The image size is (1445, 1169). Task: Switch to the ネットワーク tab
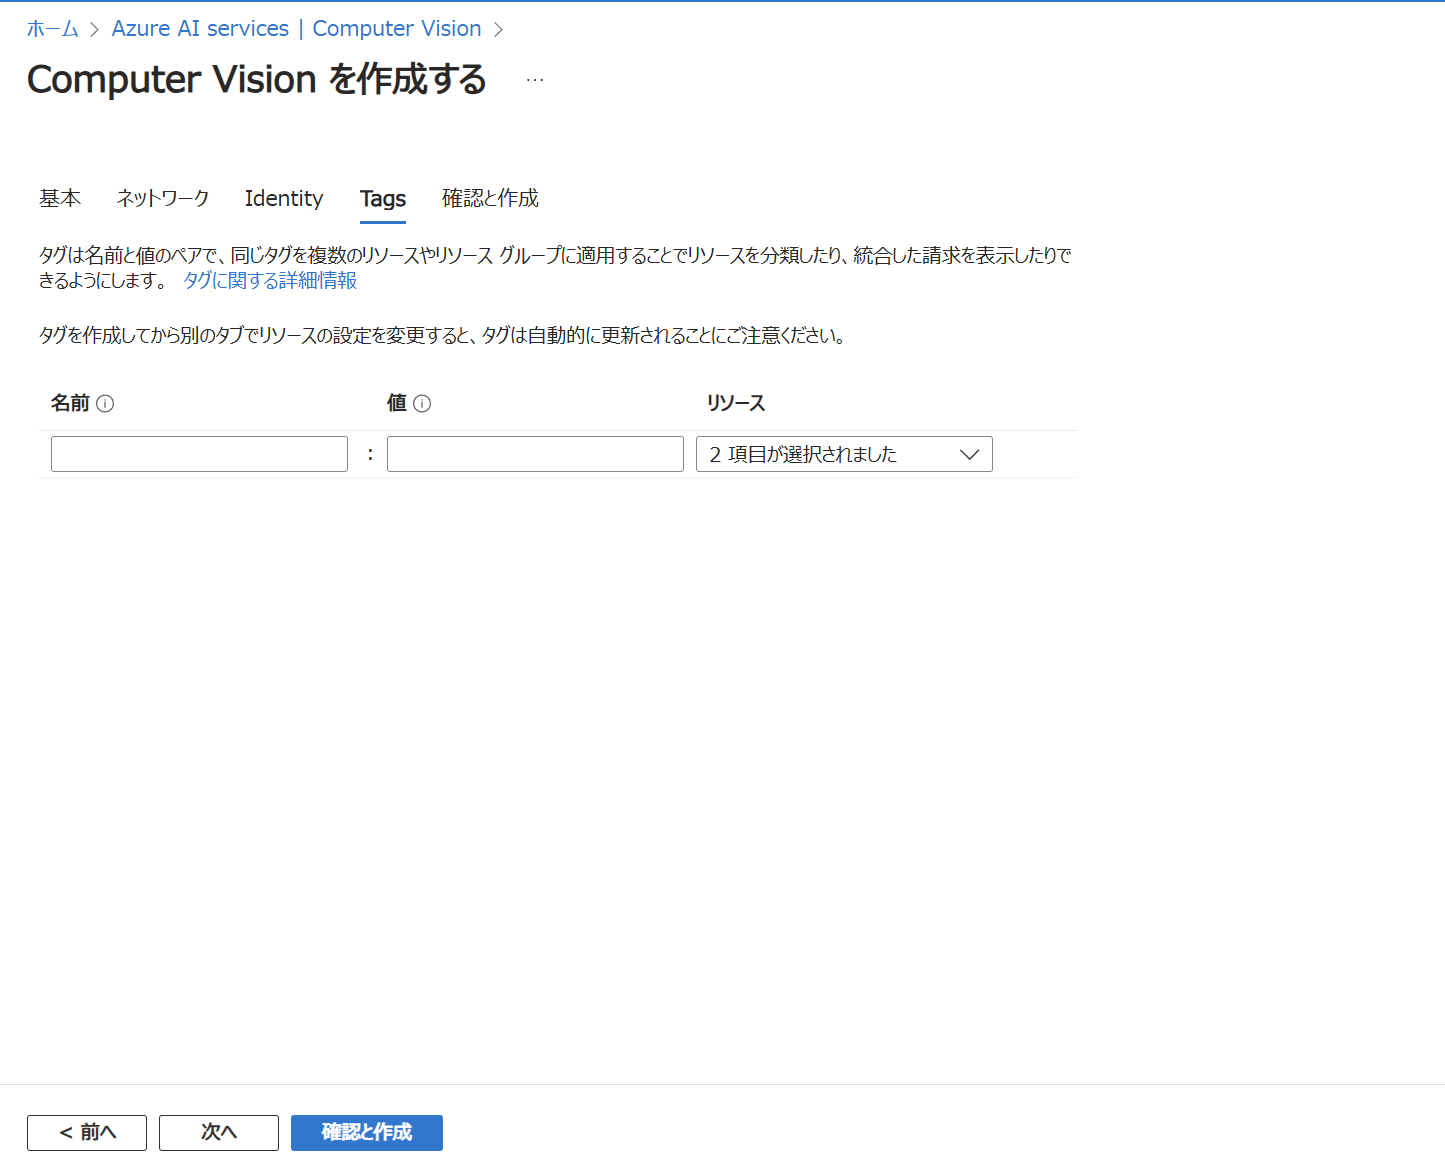pos(163,198)
